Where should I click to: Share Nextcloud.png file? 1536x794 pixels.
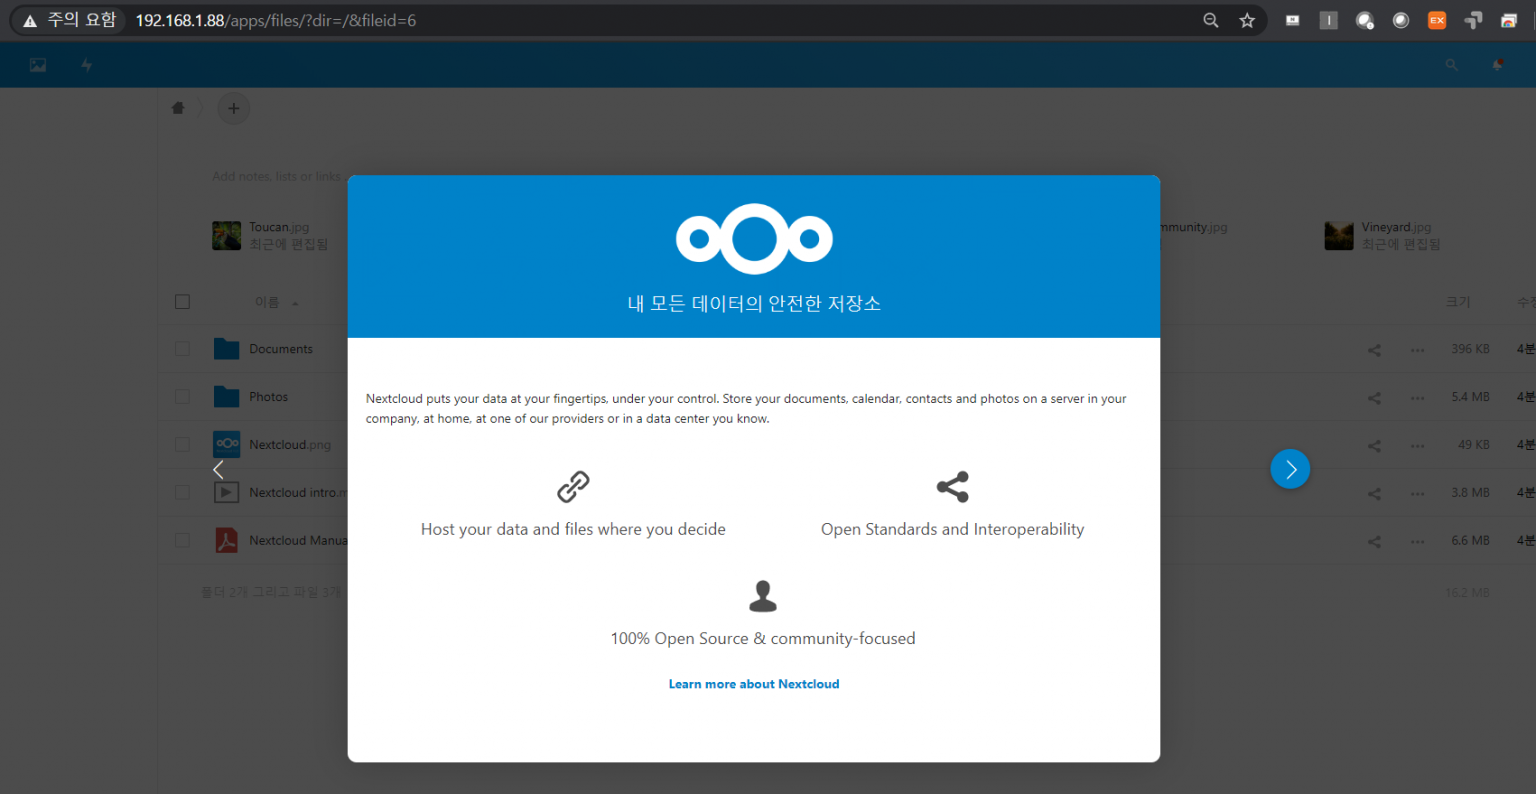click(1374, 446)
